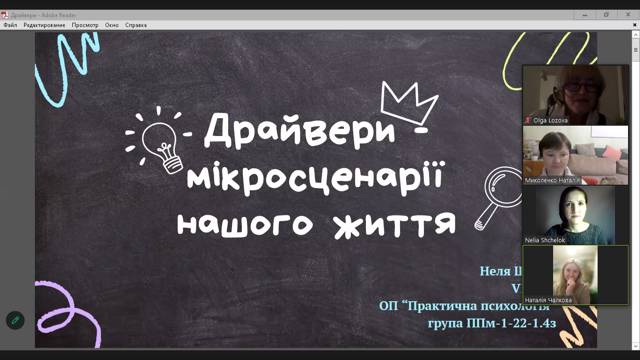Close the Adobe Reader window
Viewport: 640px width, 360px height.
tap(628, 15)
